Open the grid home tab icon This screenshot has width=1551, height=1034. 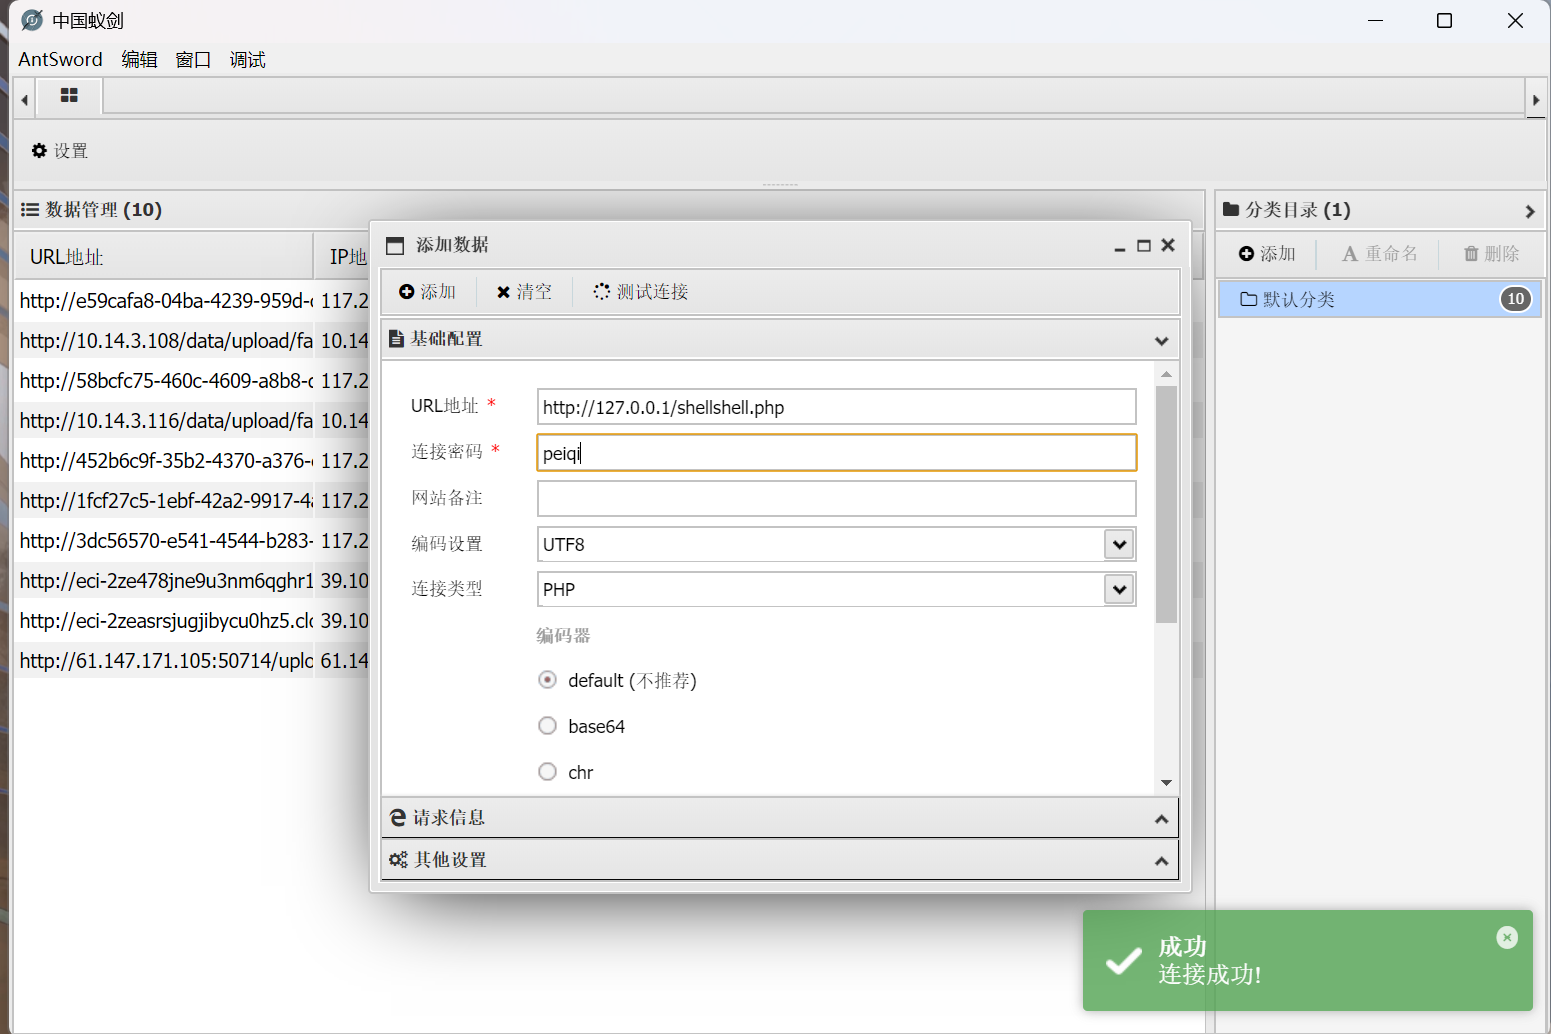[x=69, y=96]
